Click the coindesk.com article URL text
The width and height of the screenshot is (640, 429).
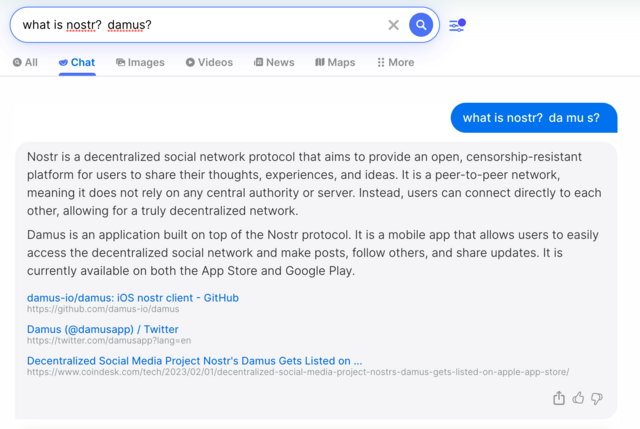click(298, 372)
